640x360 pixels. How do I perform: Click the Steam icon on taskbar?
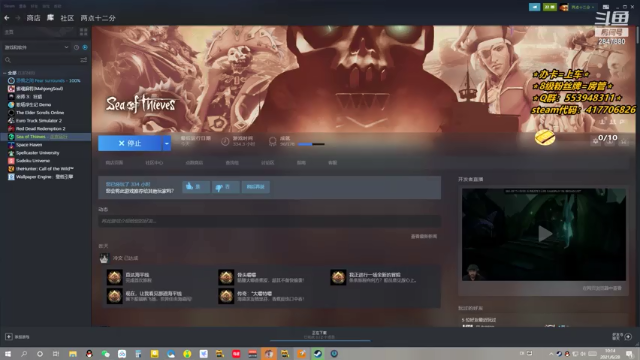coord(318,354)
